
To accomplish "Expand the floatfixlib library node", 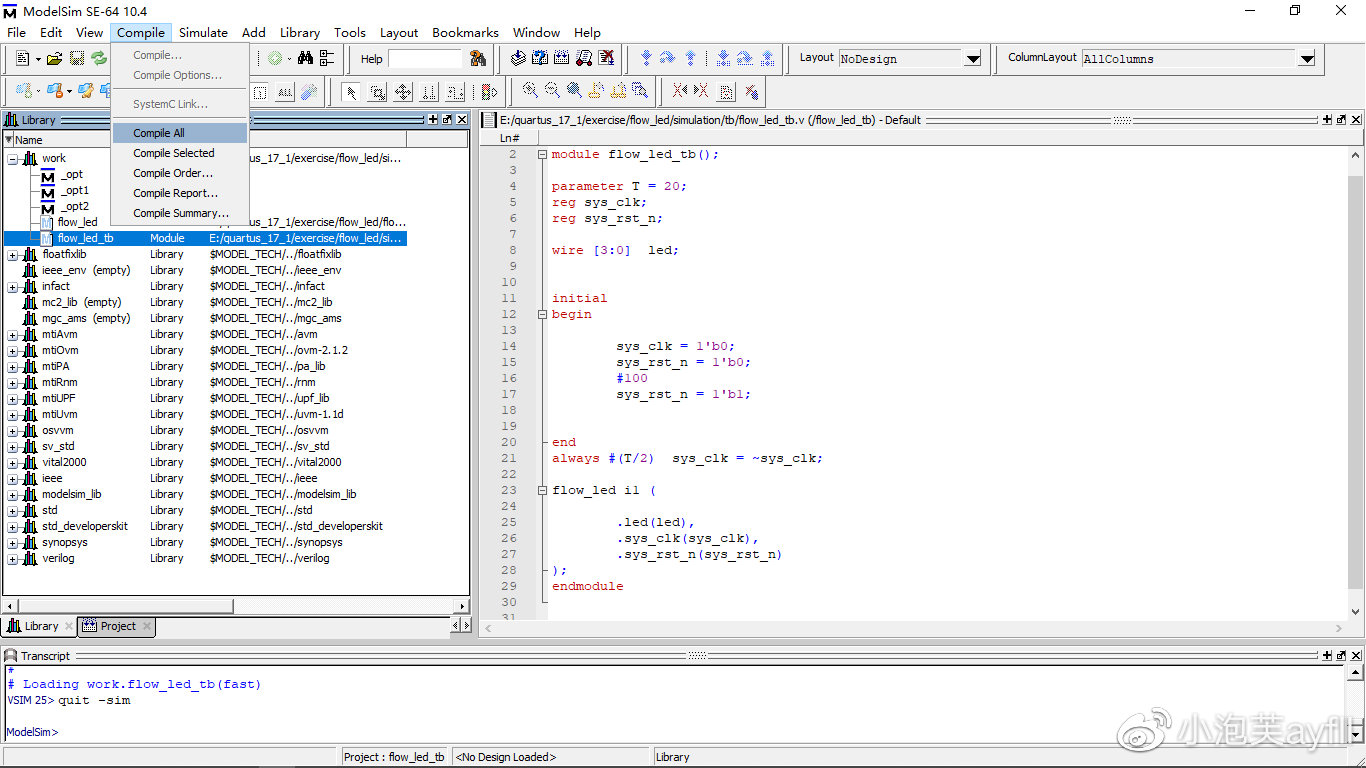I will click(13, 254).
